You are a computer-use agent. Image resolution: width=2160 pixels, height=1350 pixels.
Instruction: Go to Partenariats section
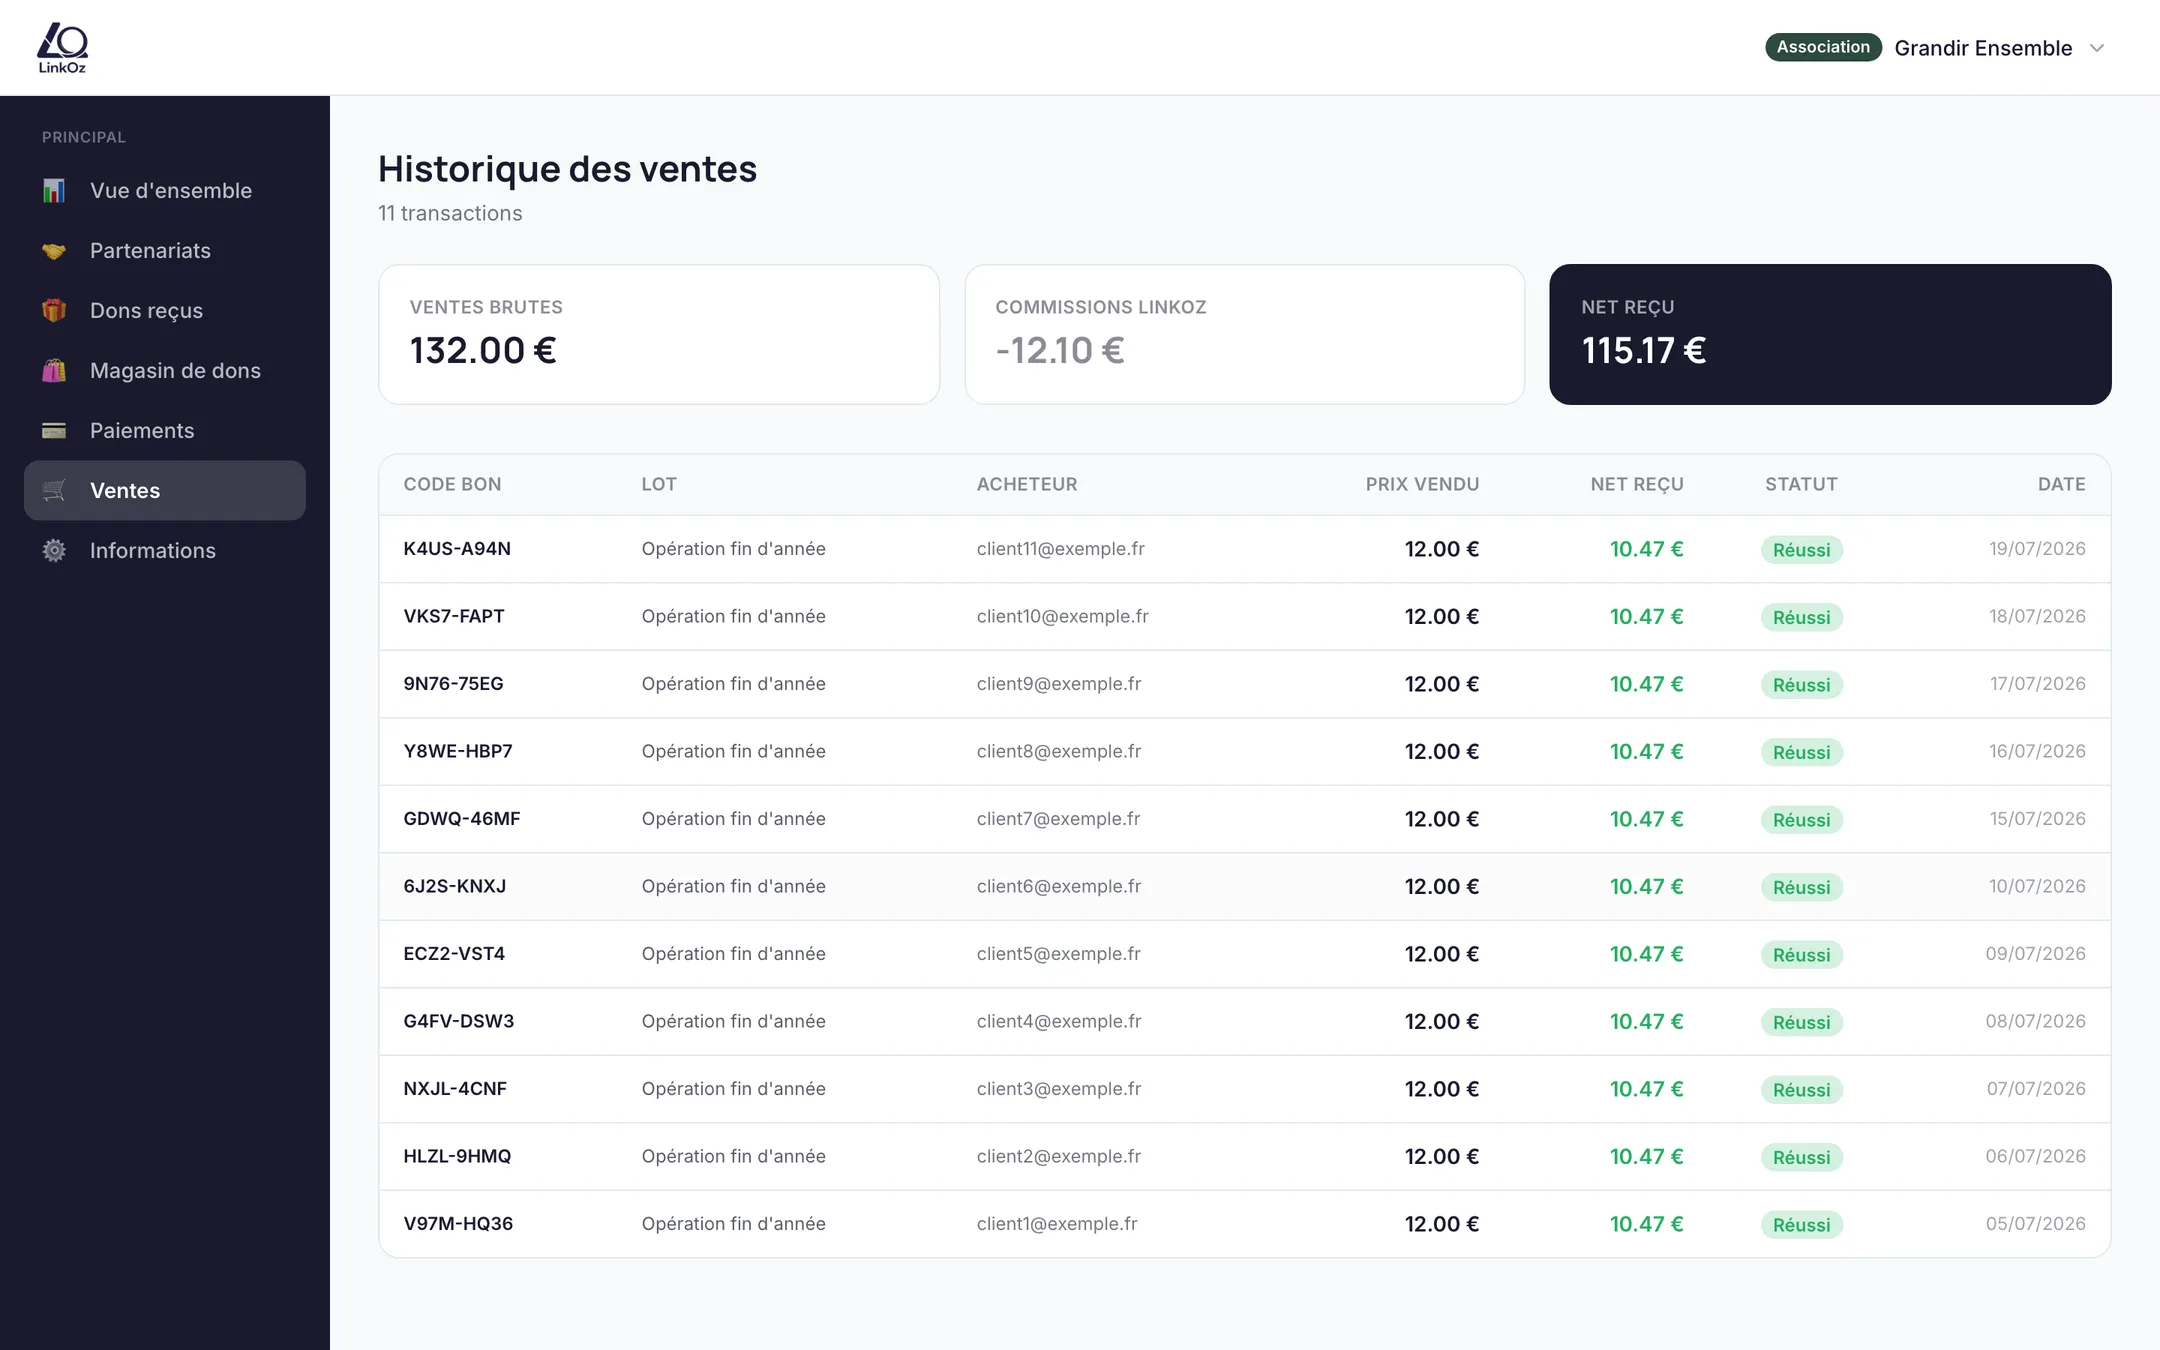tap(165, 250)
